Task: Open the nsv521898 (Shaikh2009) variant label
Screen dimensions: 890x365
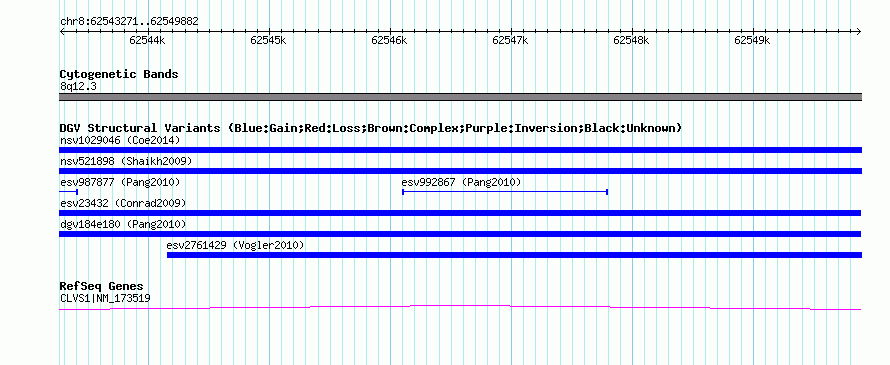Action: (126, 161)
